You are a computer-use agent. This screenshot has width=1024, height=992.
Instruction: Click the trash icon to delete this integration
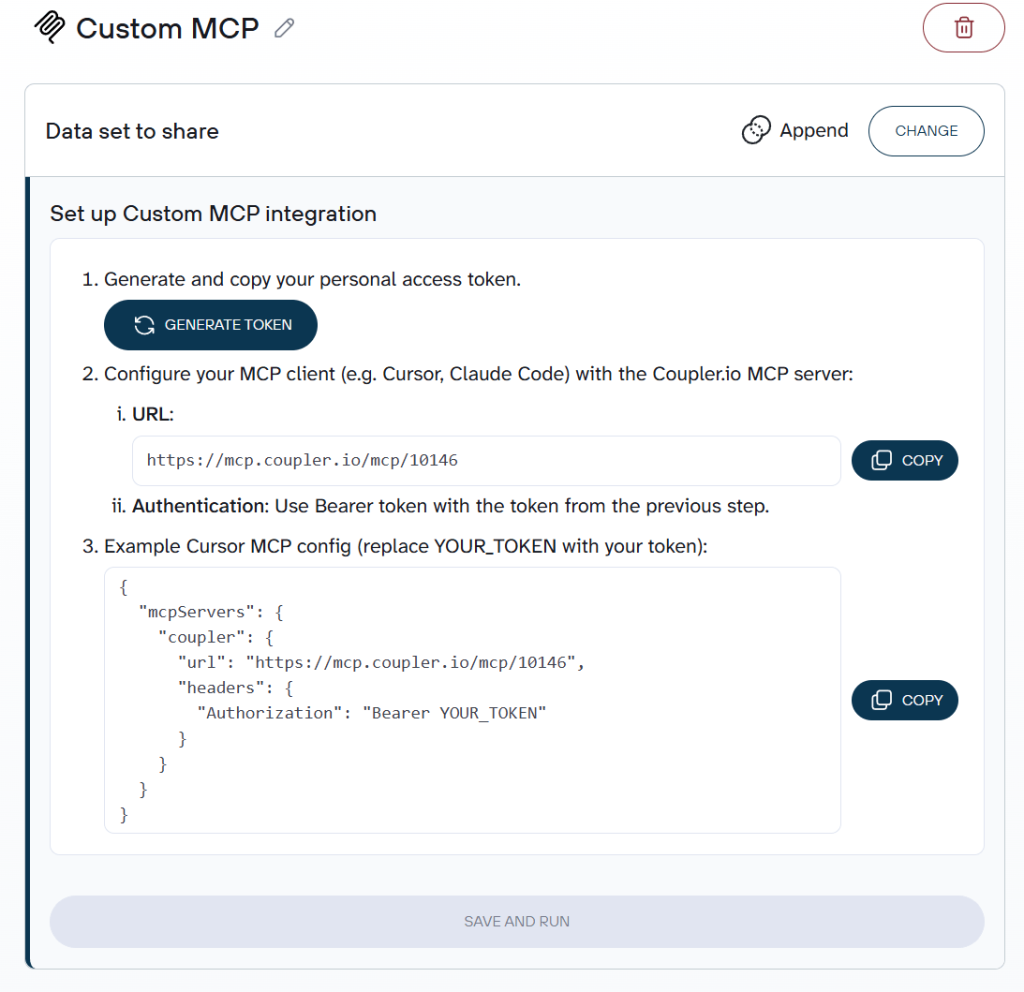coord(963,28)
